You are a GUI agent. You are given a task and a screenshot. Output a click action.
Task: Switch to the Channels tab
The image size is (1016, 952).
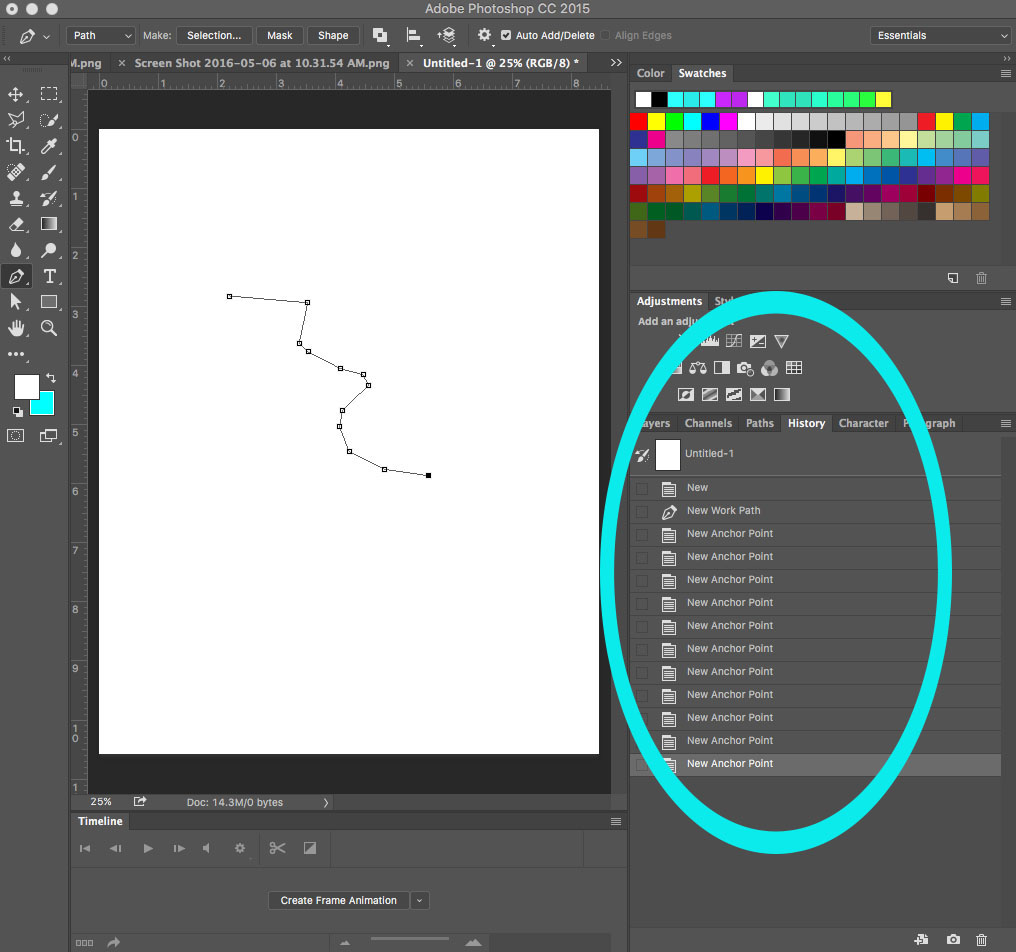pos(708,423)
